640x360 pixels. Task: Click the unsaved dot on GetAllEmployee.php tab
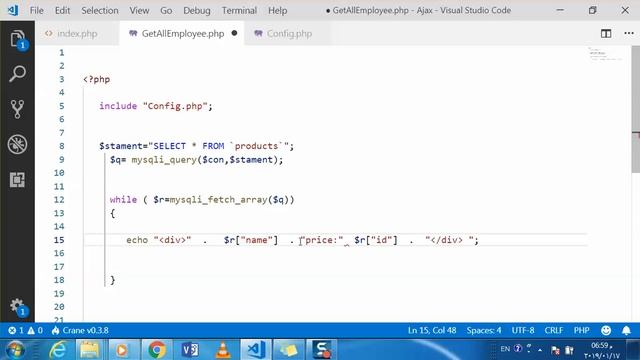point(234,33)
